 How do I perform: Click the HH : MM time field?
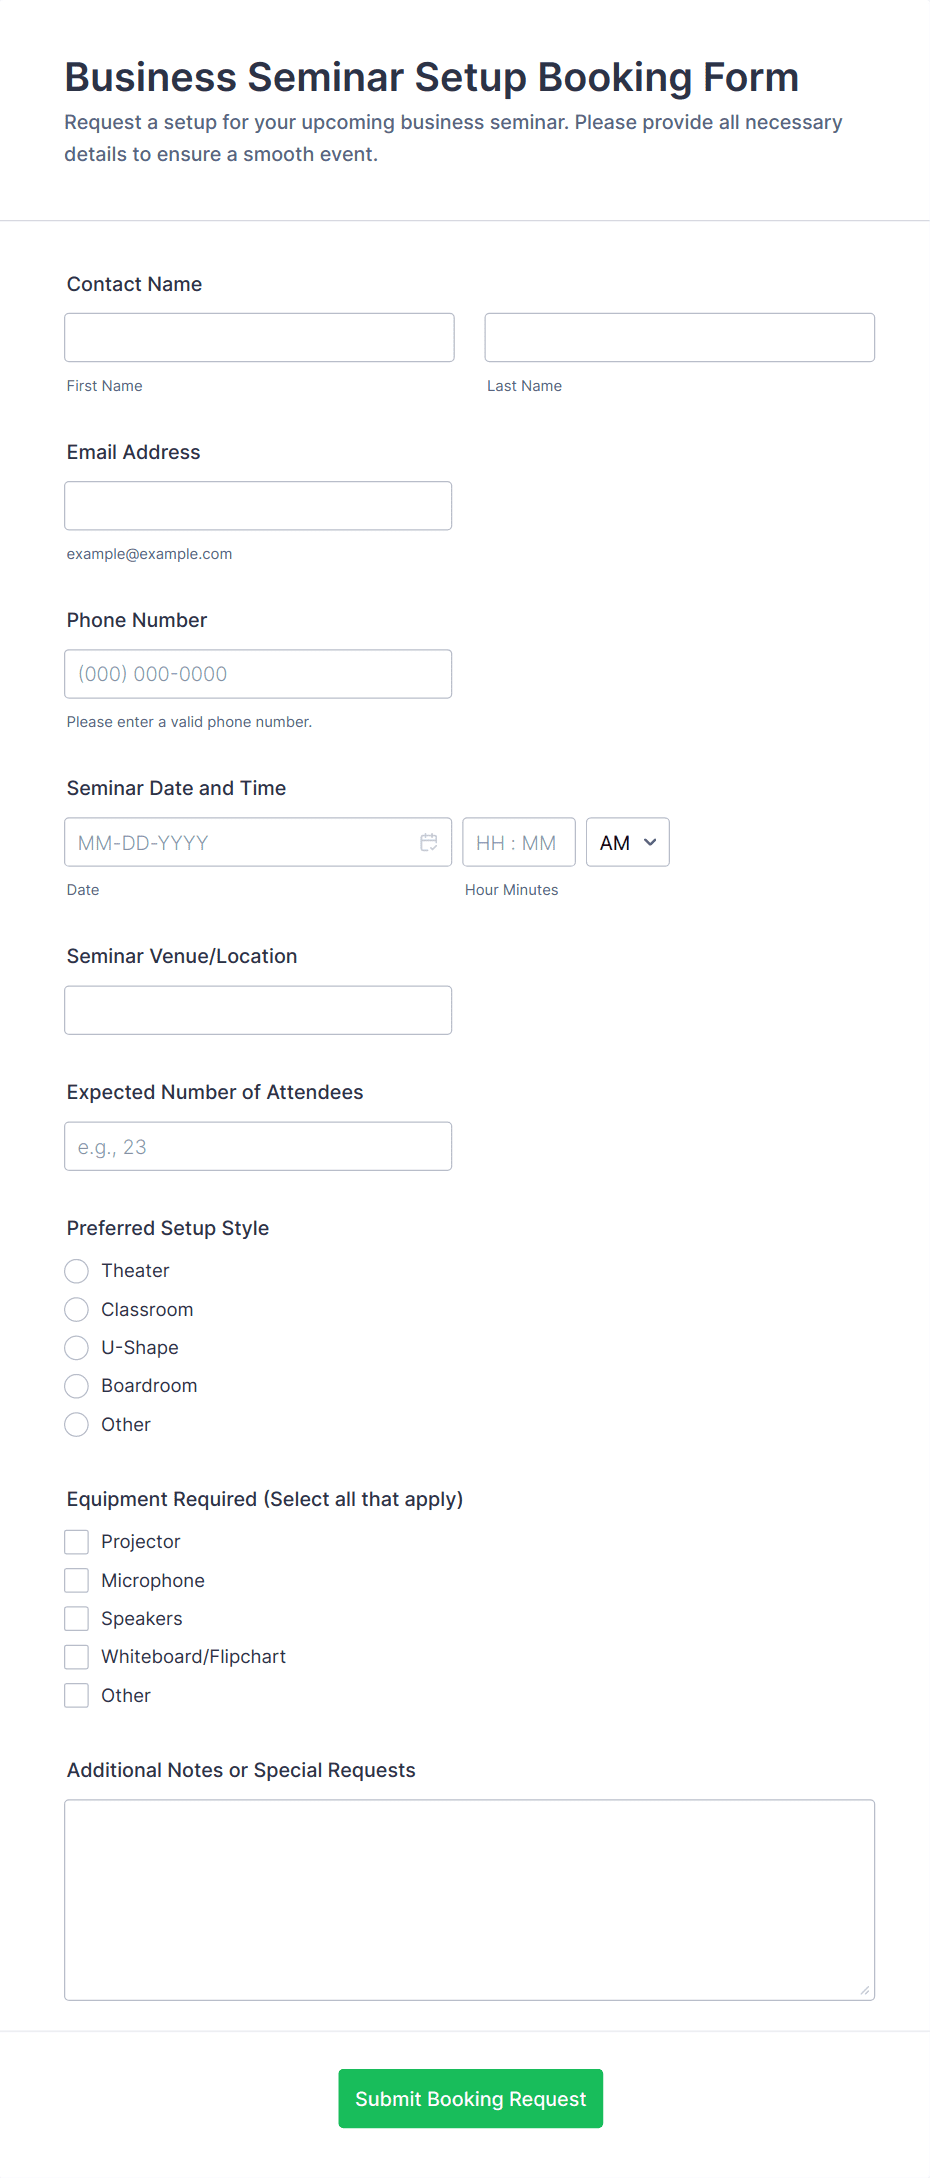518,842
